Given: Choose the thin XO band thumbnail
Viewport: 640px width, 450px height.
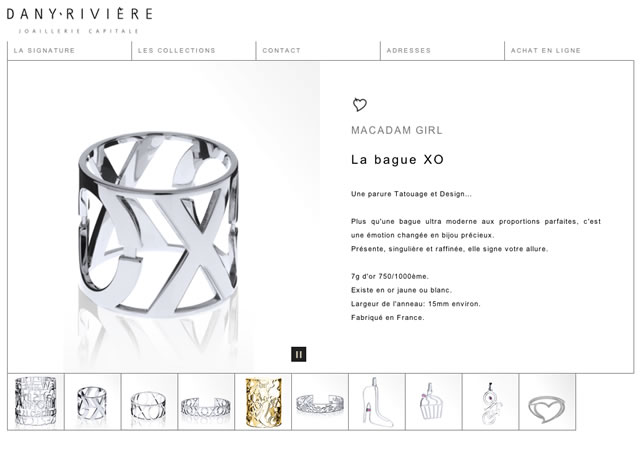Looking at the screenshot, I should click(149, 402).
